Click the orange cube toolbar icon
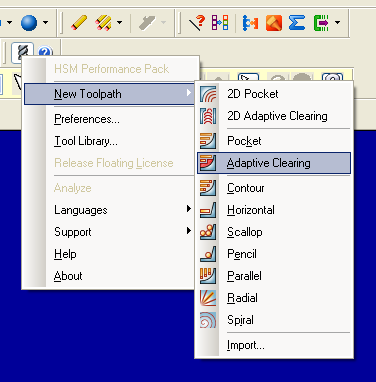The image size is (376, 382). point(274,23)
